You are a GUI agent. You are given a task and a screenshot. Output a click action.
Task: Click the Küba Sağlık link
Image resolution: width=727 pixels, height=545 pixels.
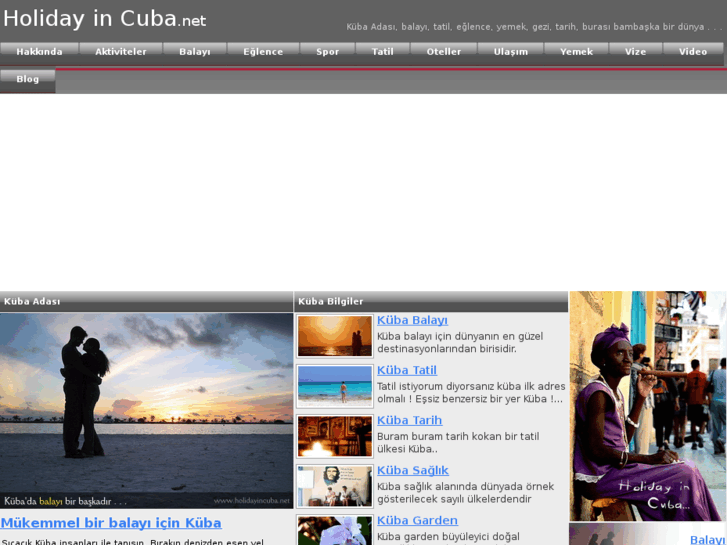pos(413,470)
